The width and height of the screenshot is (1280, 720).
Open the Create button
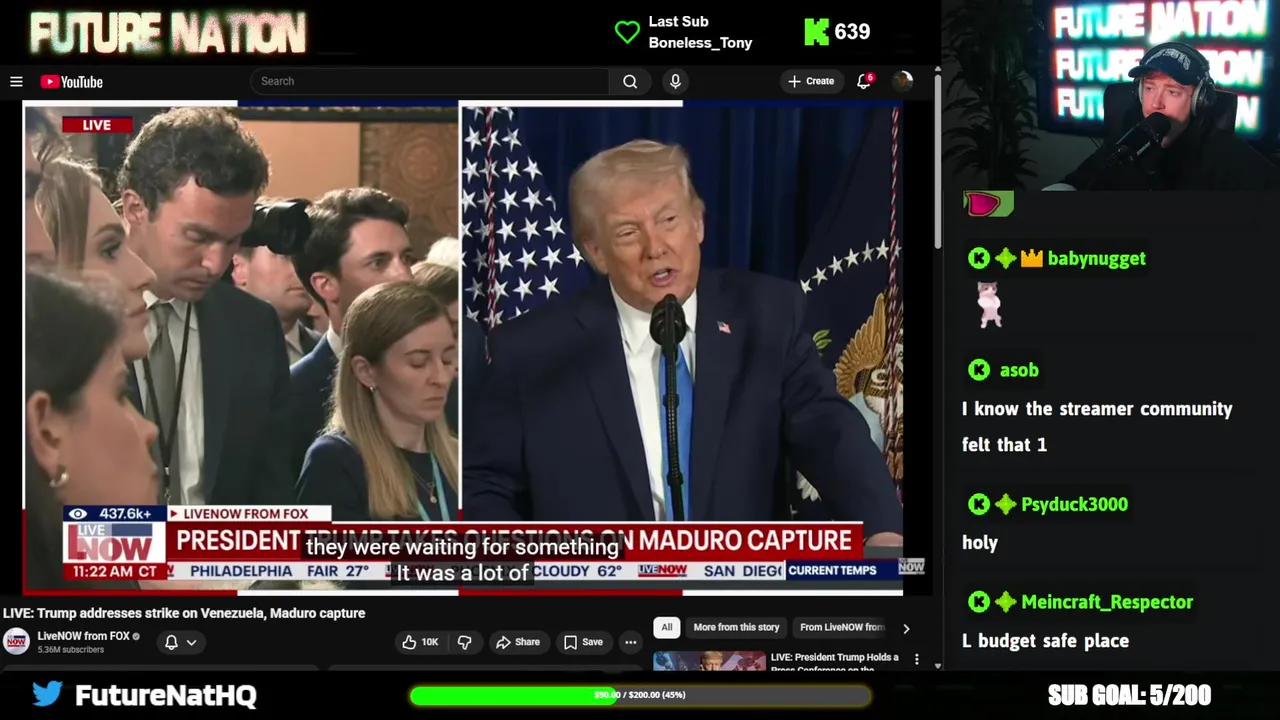[811, 81]
